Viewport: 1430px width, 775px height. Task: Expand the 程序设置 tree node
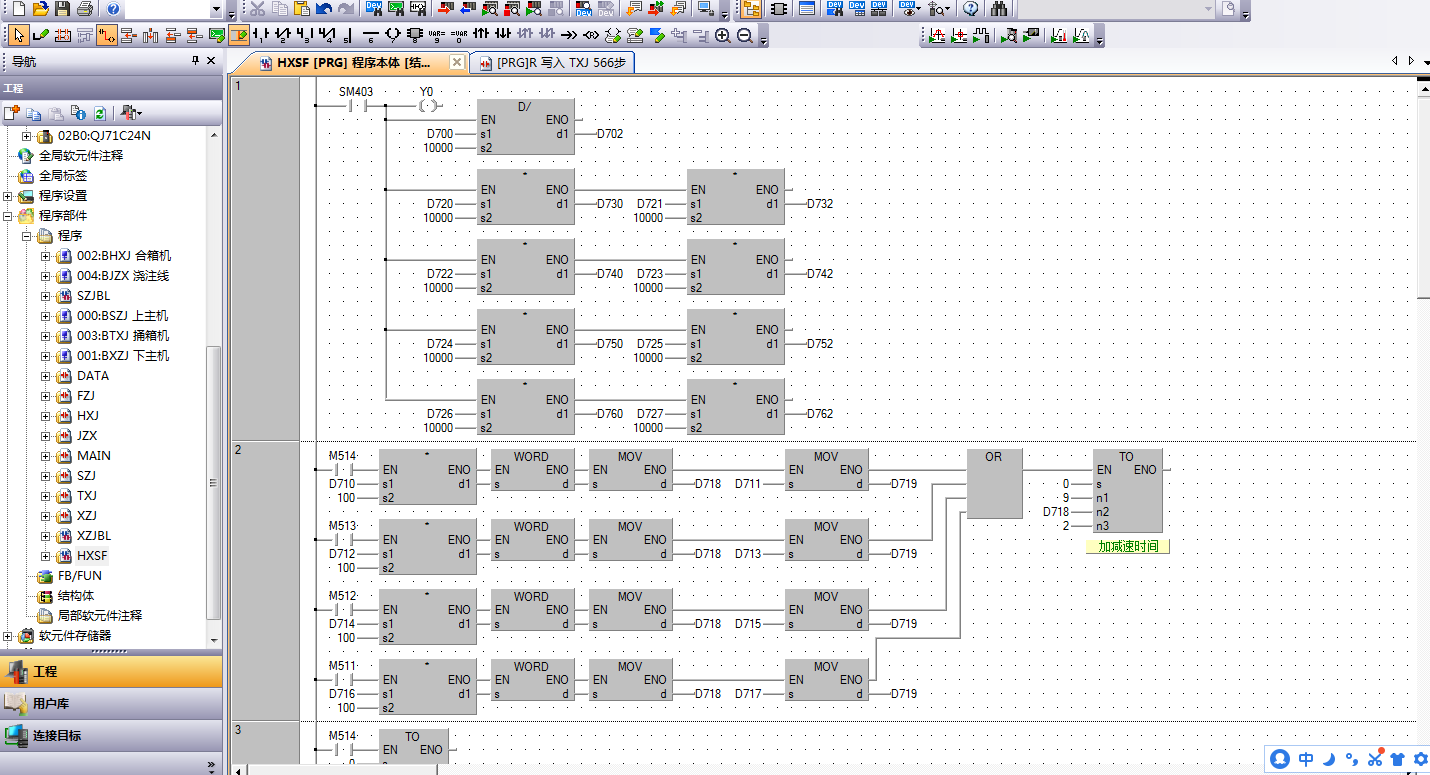click(8, 196)
